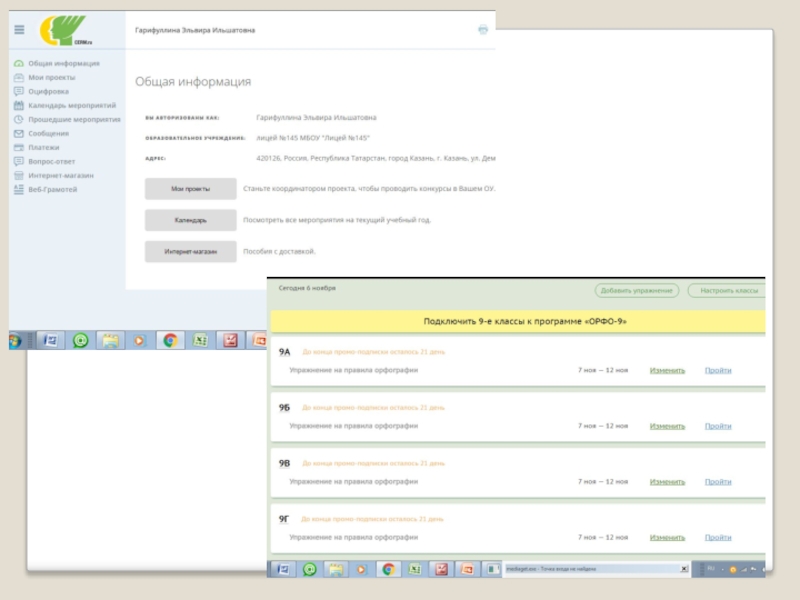Open Word in the top window taskbar
Image resolution: width=800 pixels, height=600 pixels.
pyautogui.click(x=50, y=340)
